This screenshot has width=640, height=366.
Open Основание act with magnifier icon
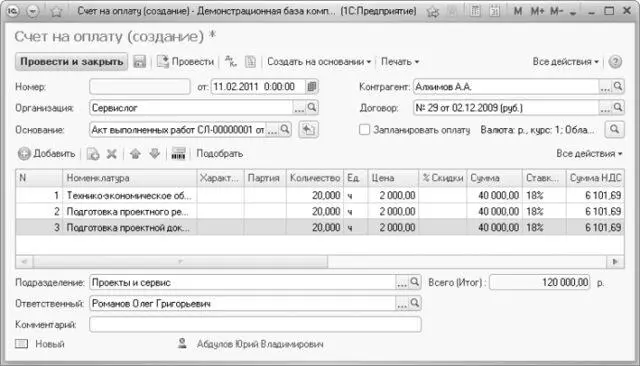click(285, 129)
